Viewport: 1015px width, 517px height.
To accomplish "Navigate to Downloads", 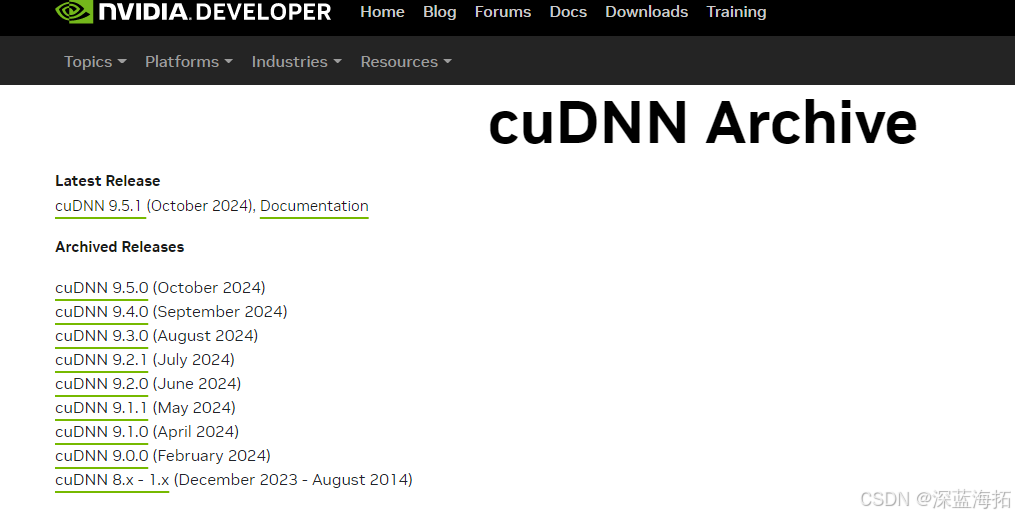I will [x=647, y=12].
